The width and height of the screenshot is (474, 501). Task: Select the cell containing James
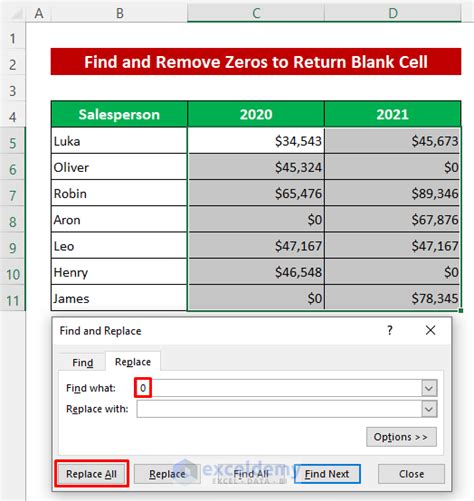point(119,298)
